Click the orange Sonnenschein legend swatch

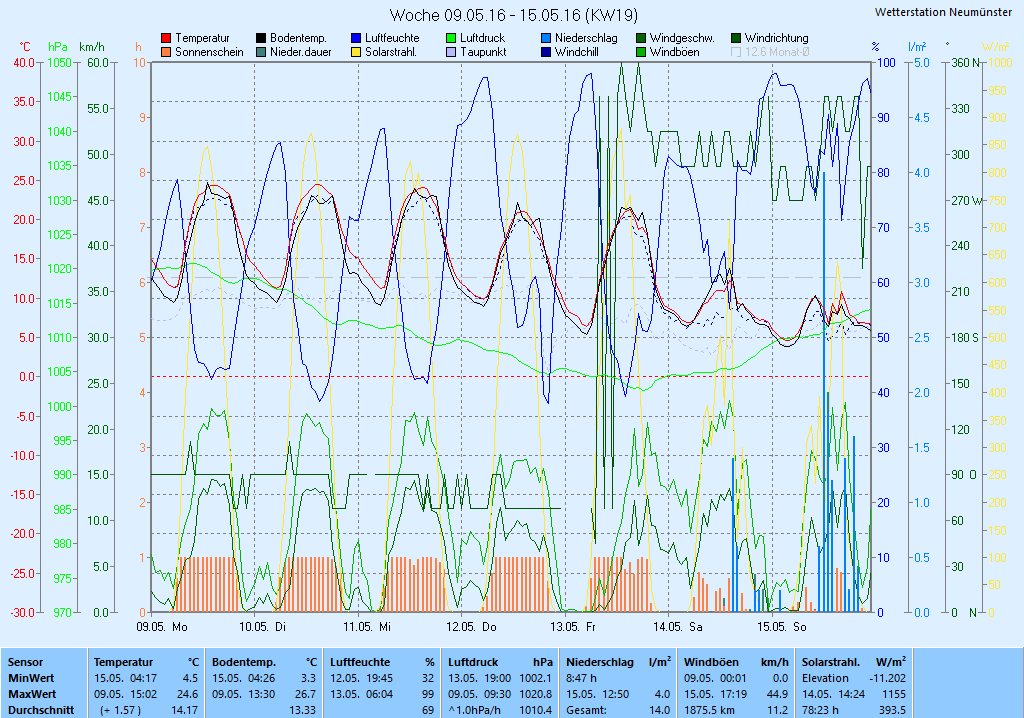click(x=166, y=52)
